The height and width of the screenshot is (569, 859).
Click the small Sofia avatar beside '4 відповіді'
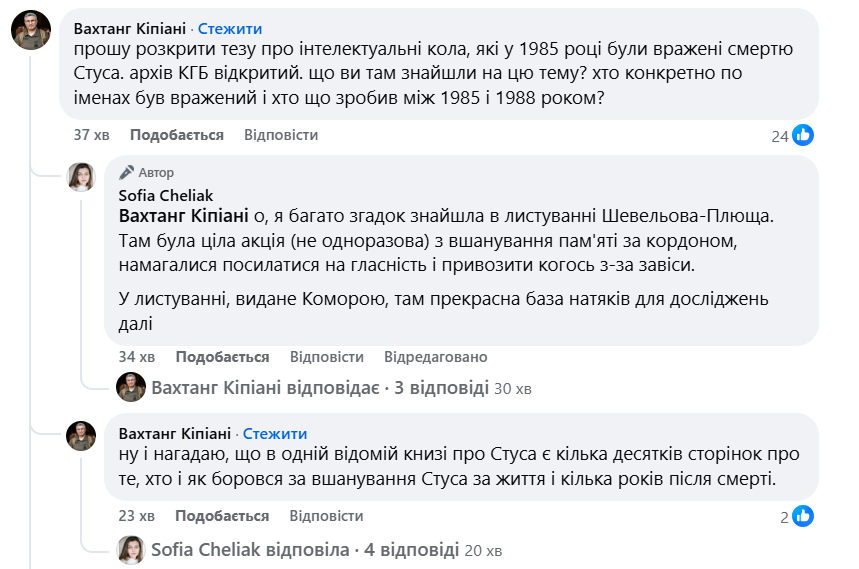click(131, 549)
